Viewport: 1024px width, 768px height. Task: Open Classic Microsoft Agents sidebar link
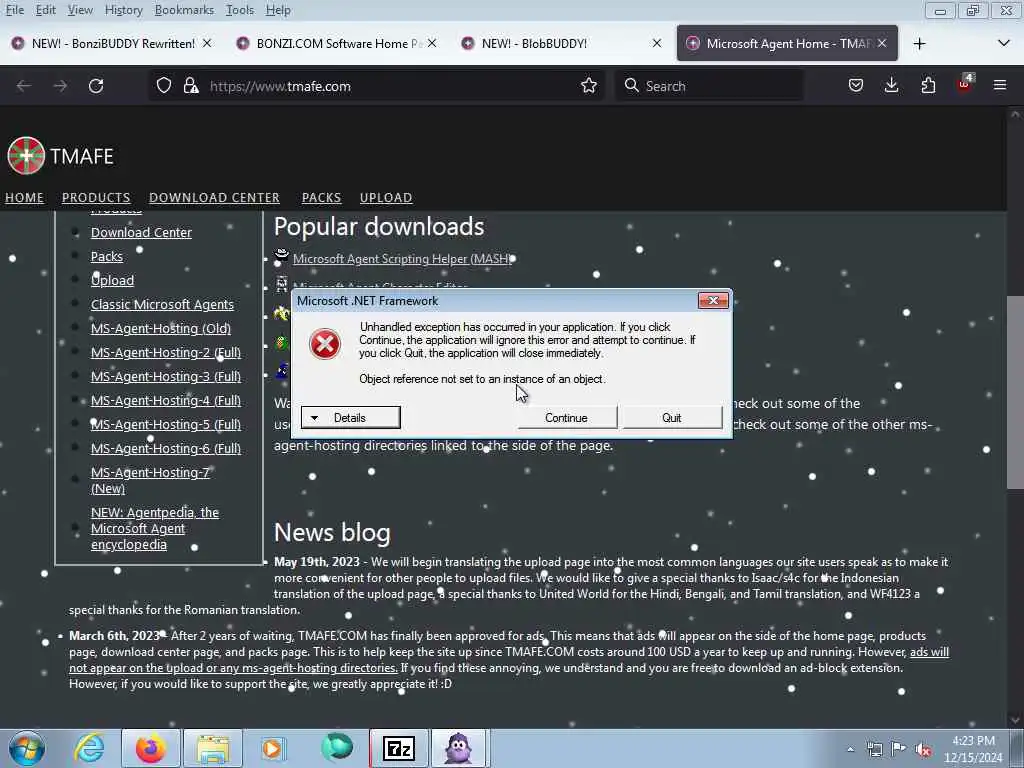point(162,304)
